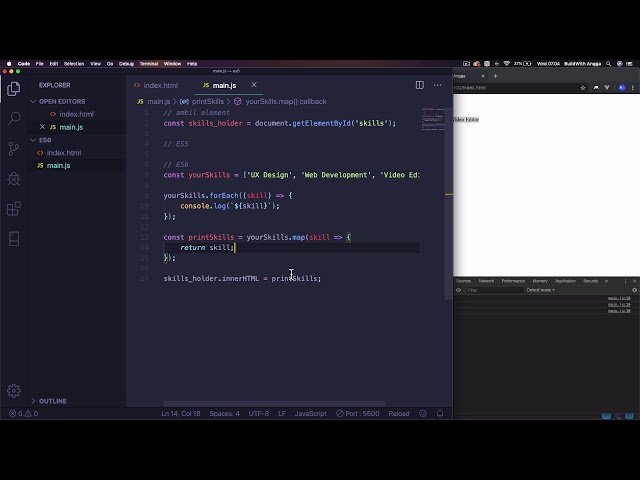The image size is (640, 480).
Task: Close main.js in the Open Editors list
Action: (x=42, y=127)
